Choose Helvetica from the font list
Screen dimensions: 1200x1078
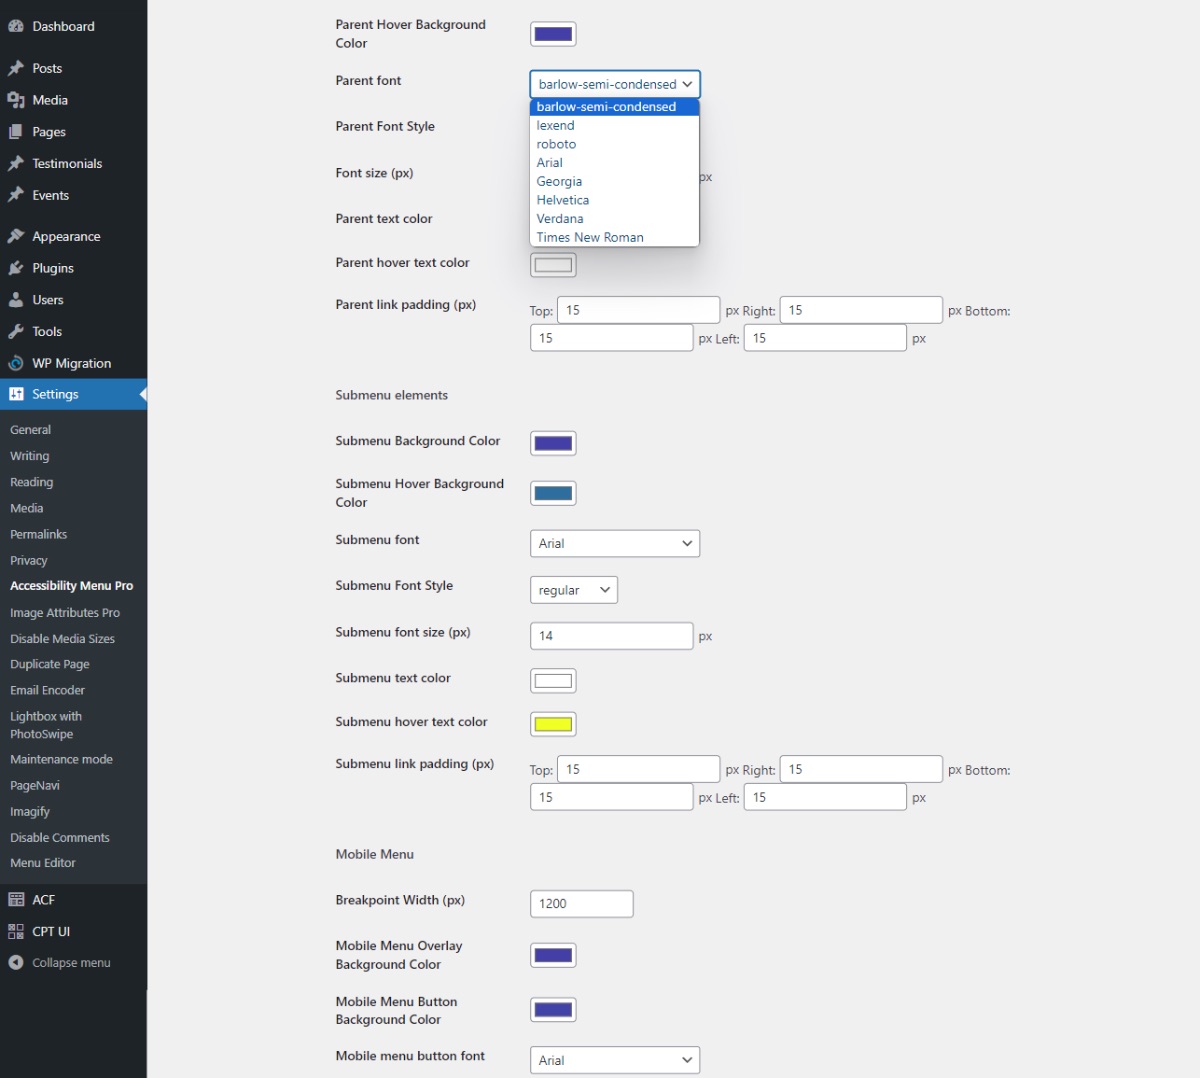point(614,200)
